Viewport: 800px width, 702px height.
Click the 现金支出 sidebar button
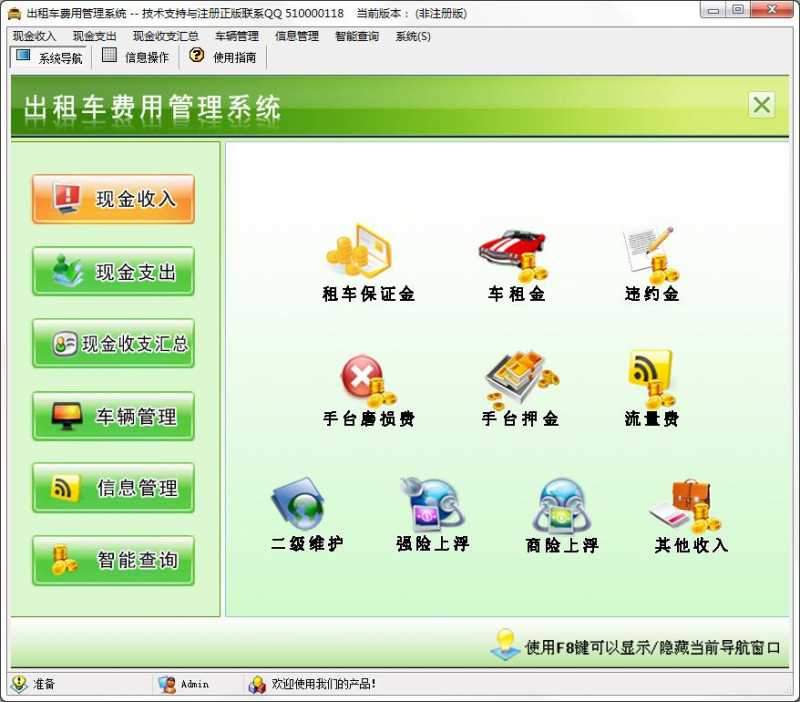(x=112, y=271)
